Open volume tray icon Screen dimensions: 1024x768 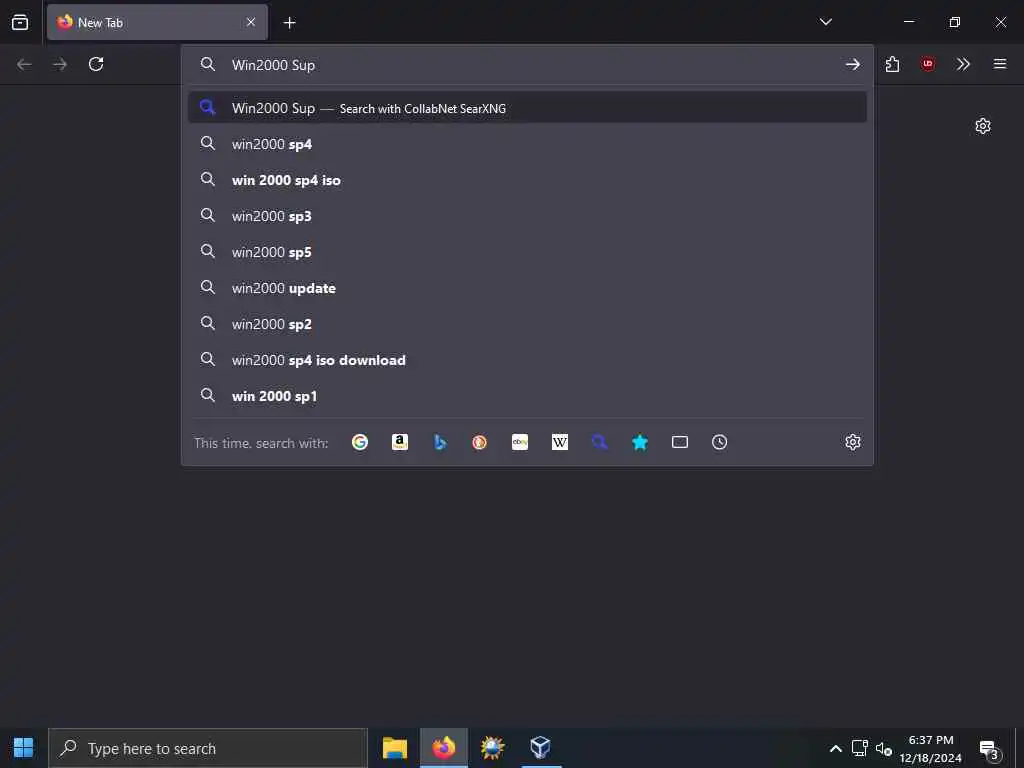(884, 748)
